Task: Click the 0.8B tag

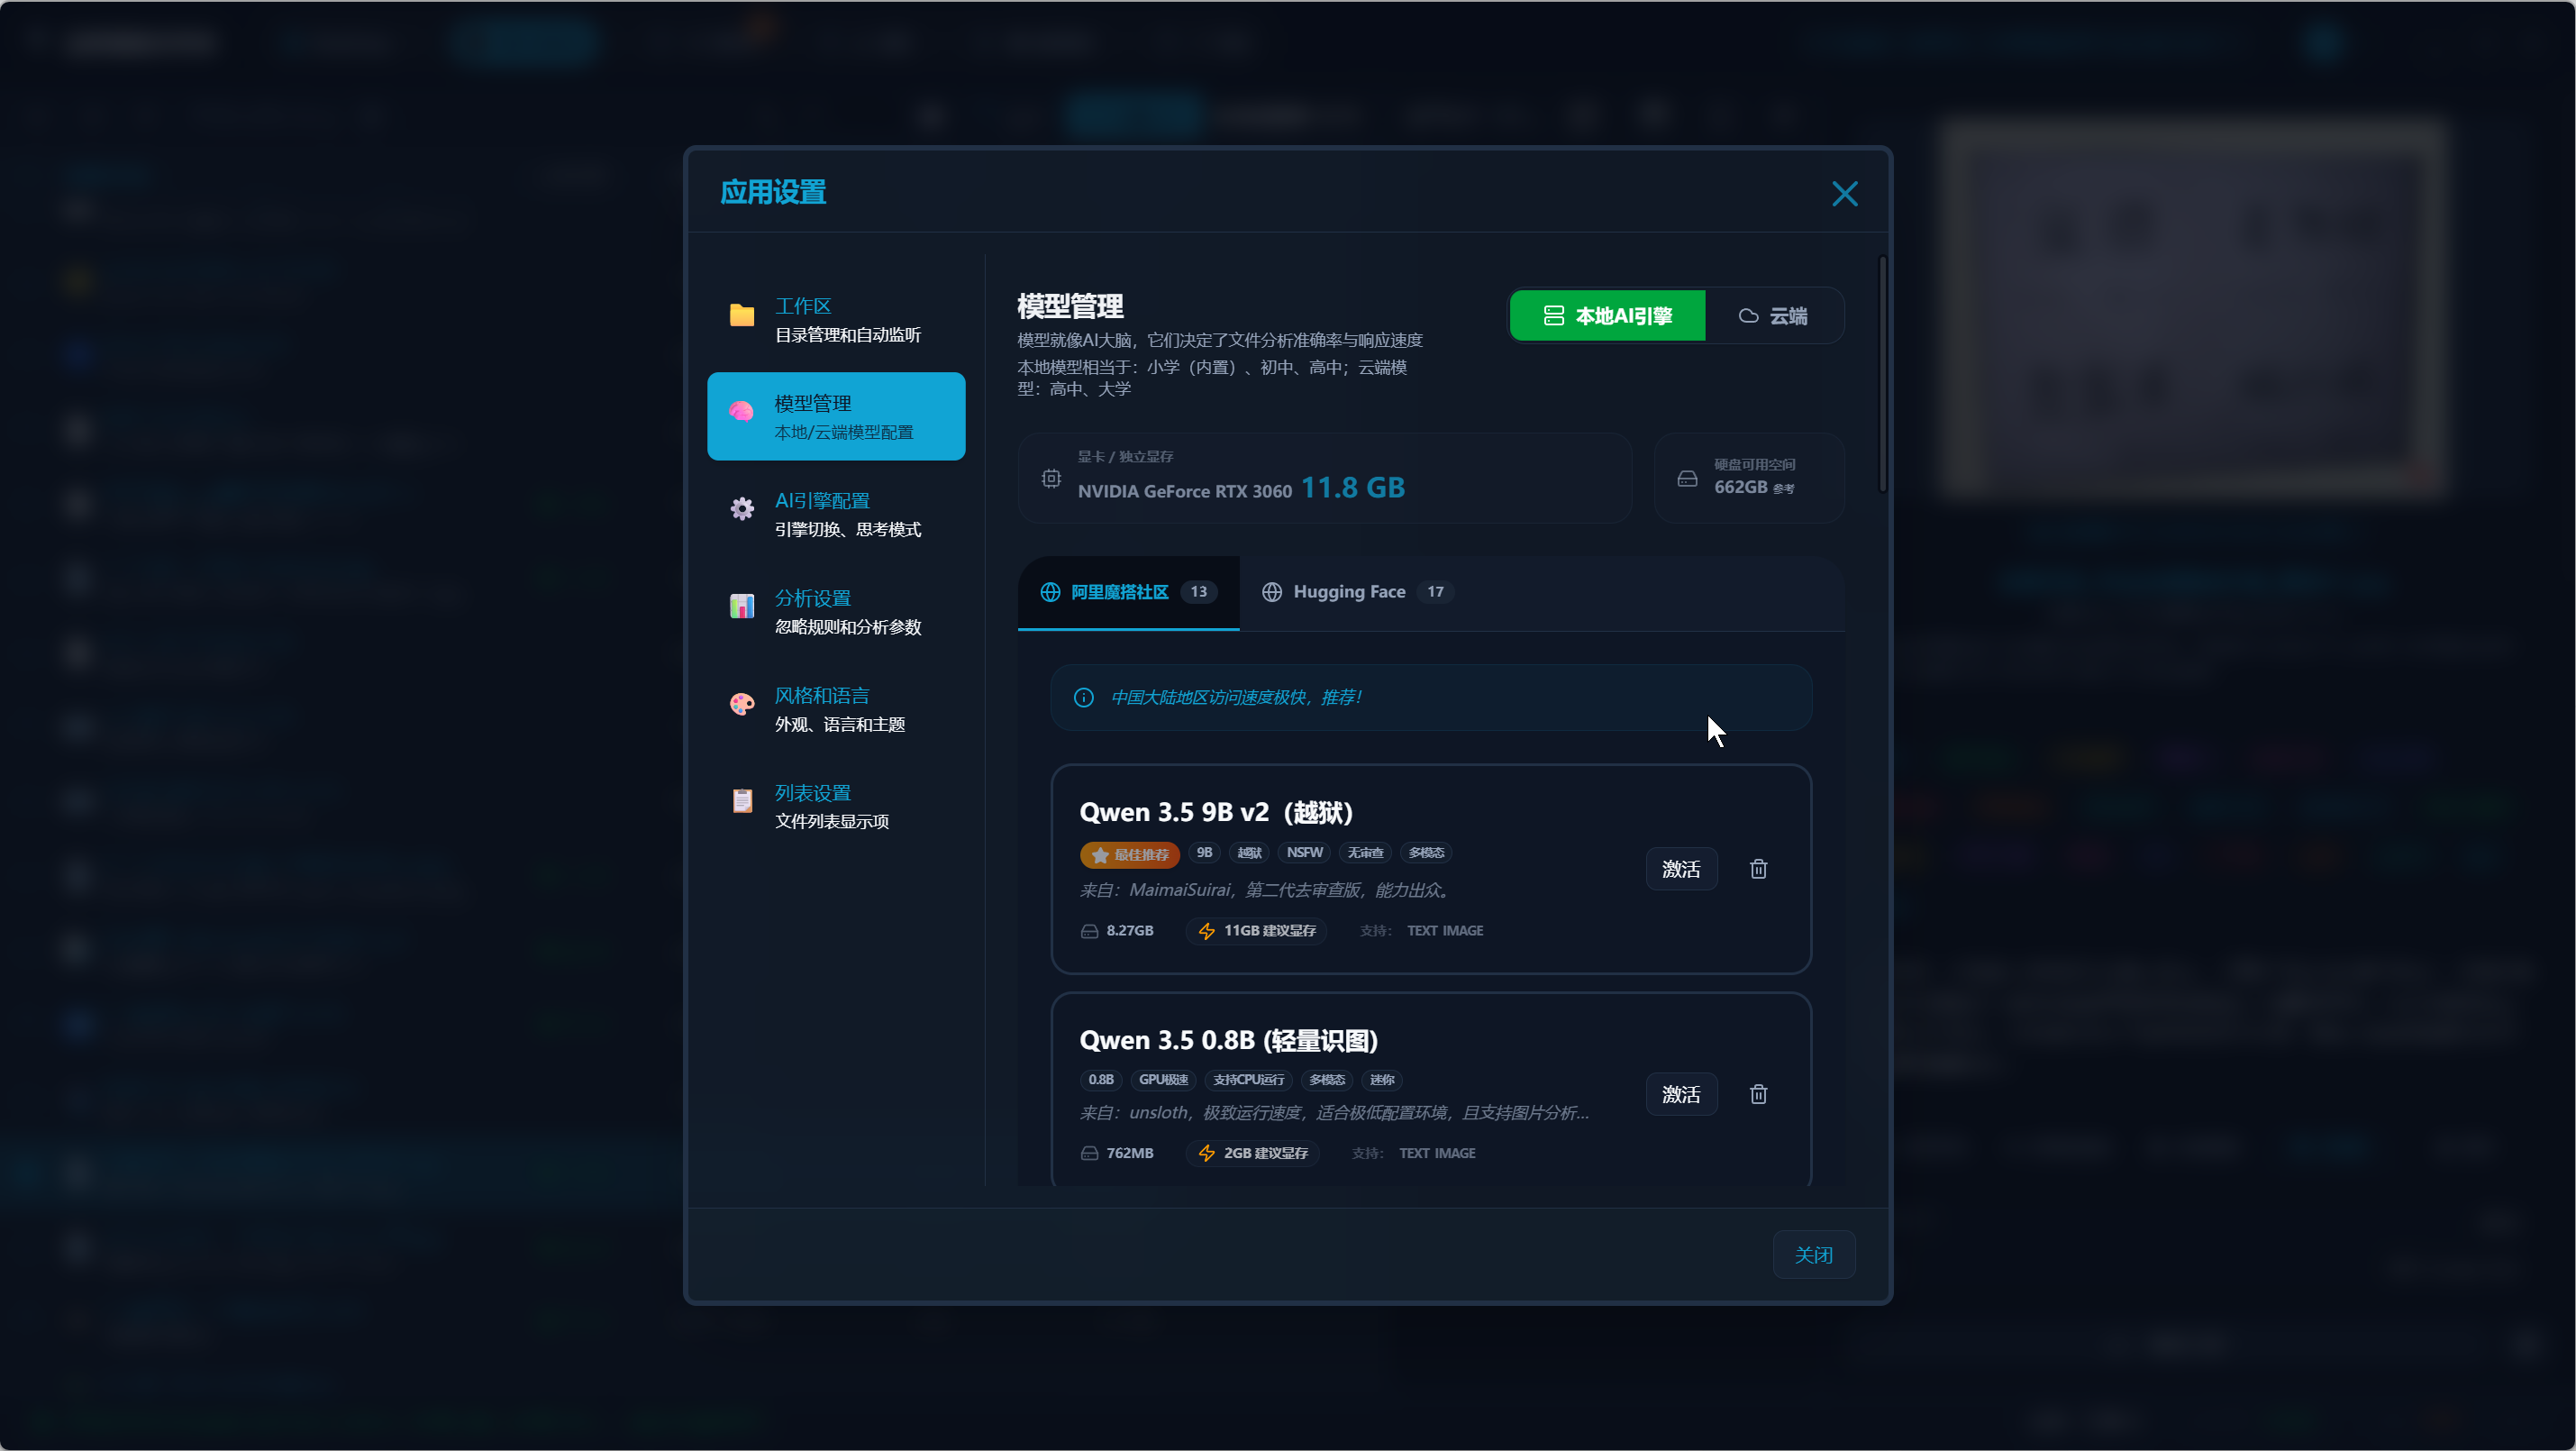Action: (x=1101, y=1080)
